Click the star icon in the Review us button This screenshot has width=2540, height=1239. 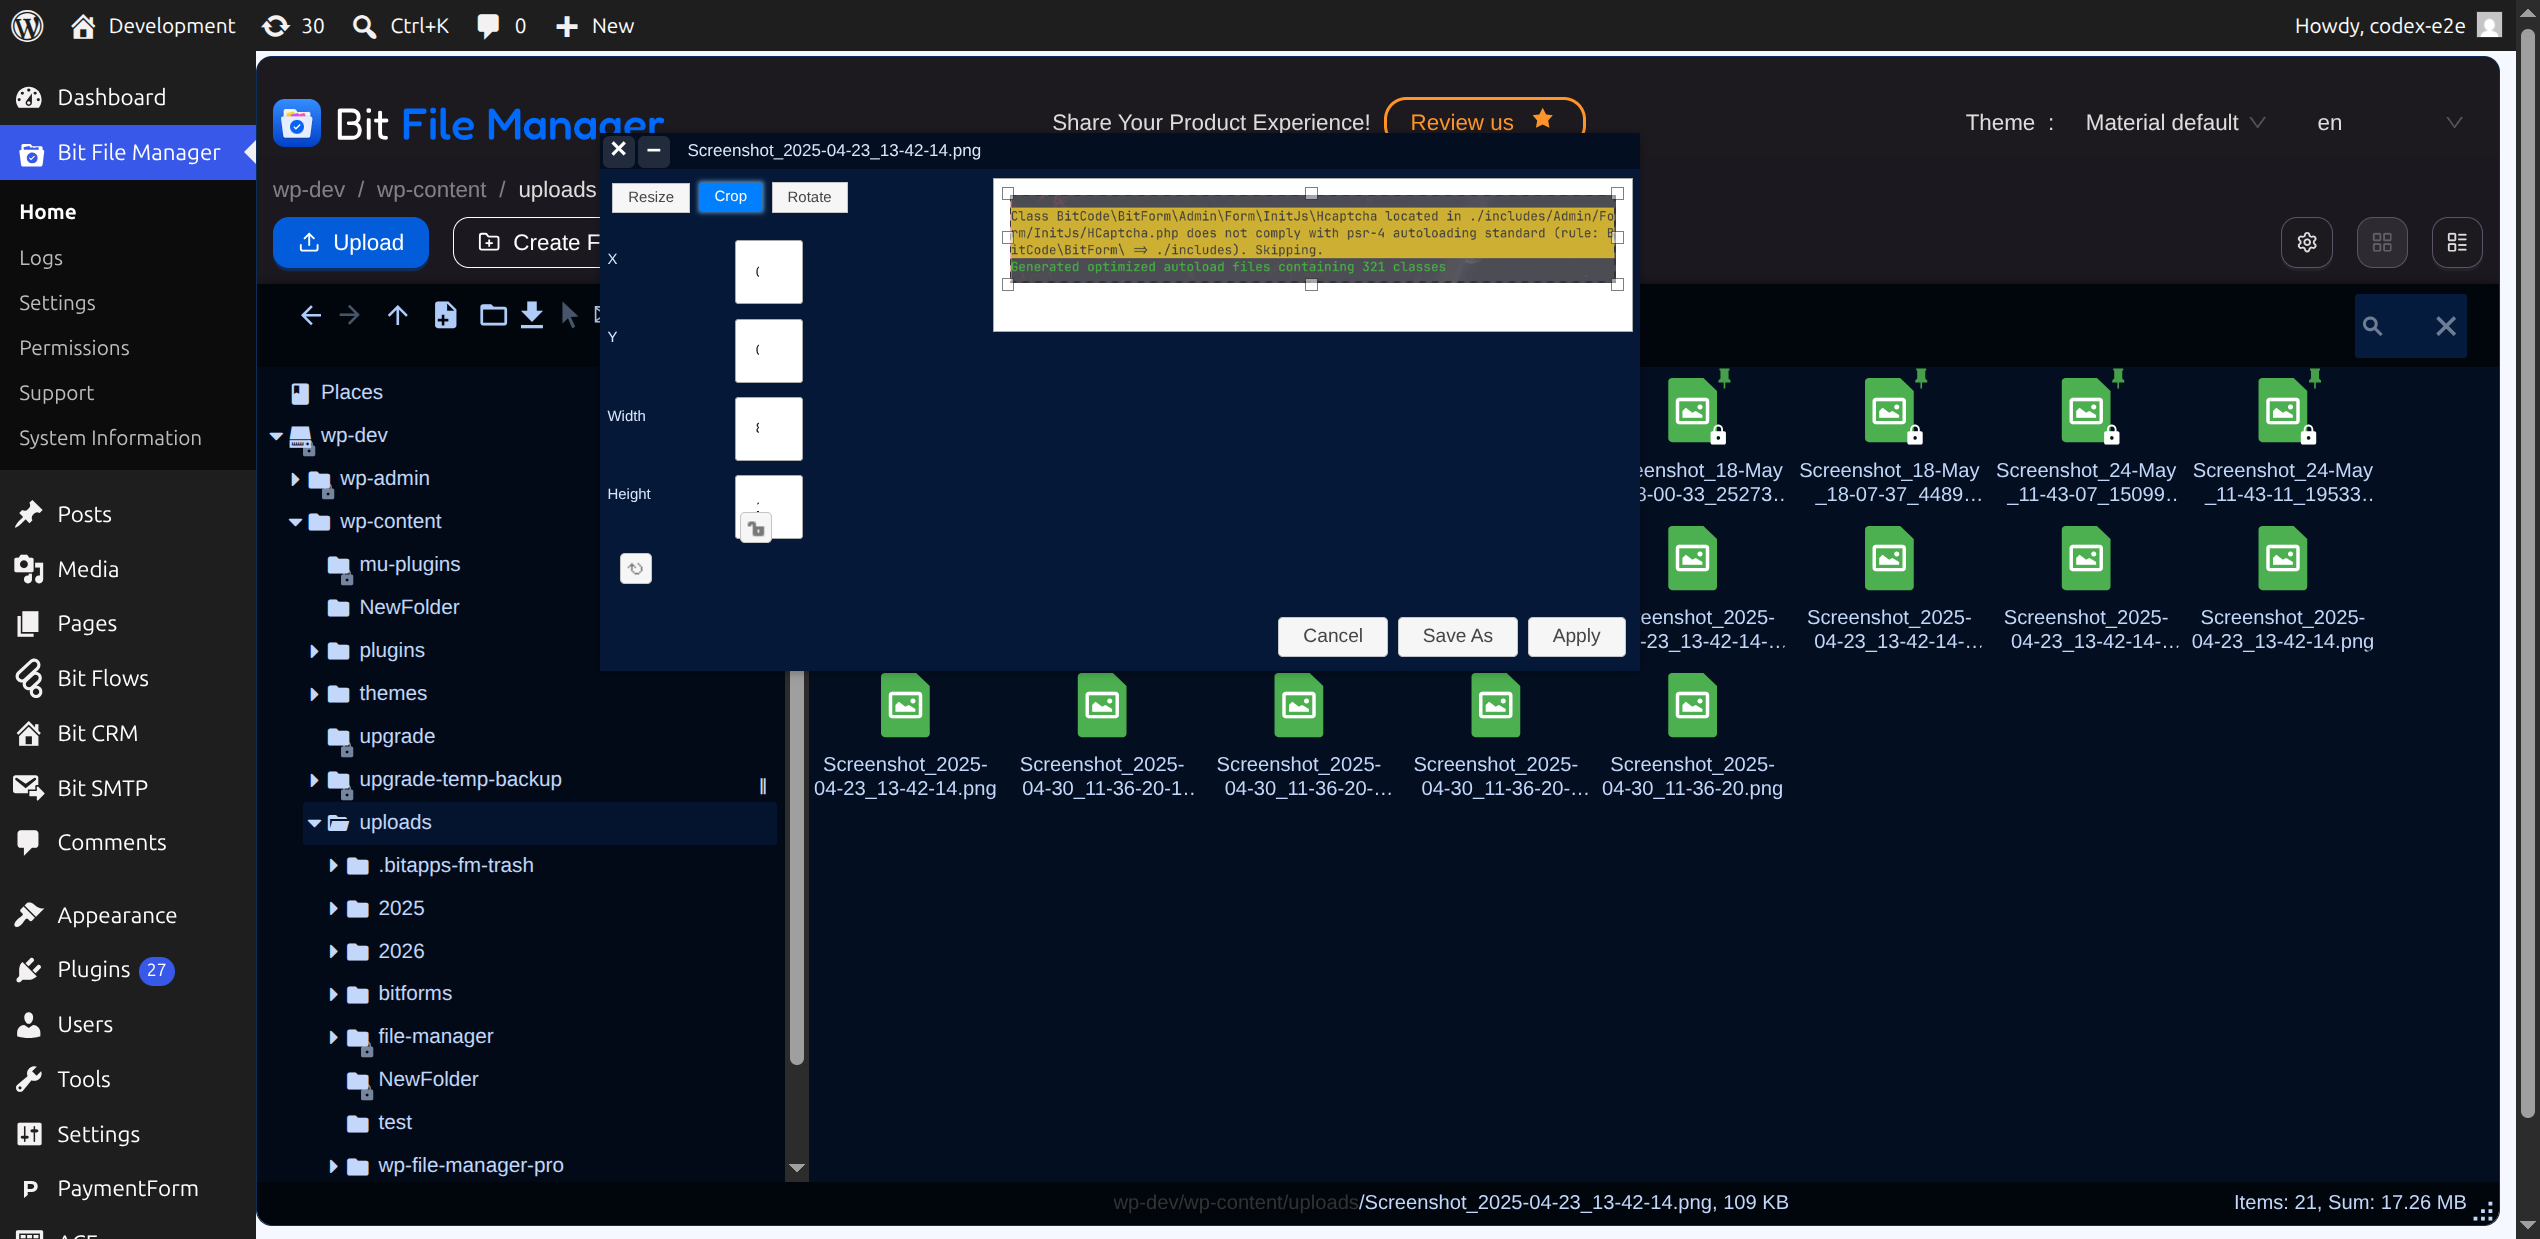[x=1543, y=119]
